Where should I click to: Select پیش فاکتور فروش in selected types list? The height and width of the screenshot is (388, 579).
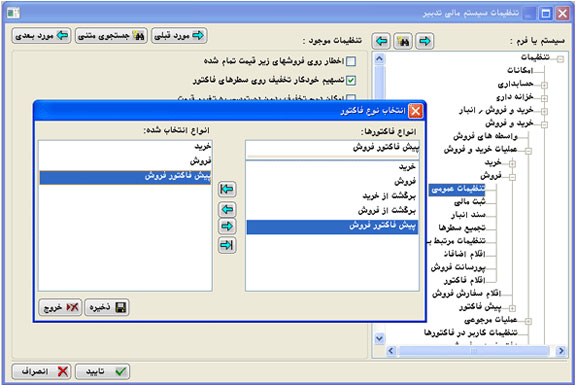click(x=126, y=177)
